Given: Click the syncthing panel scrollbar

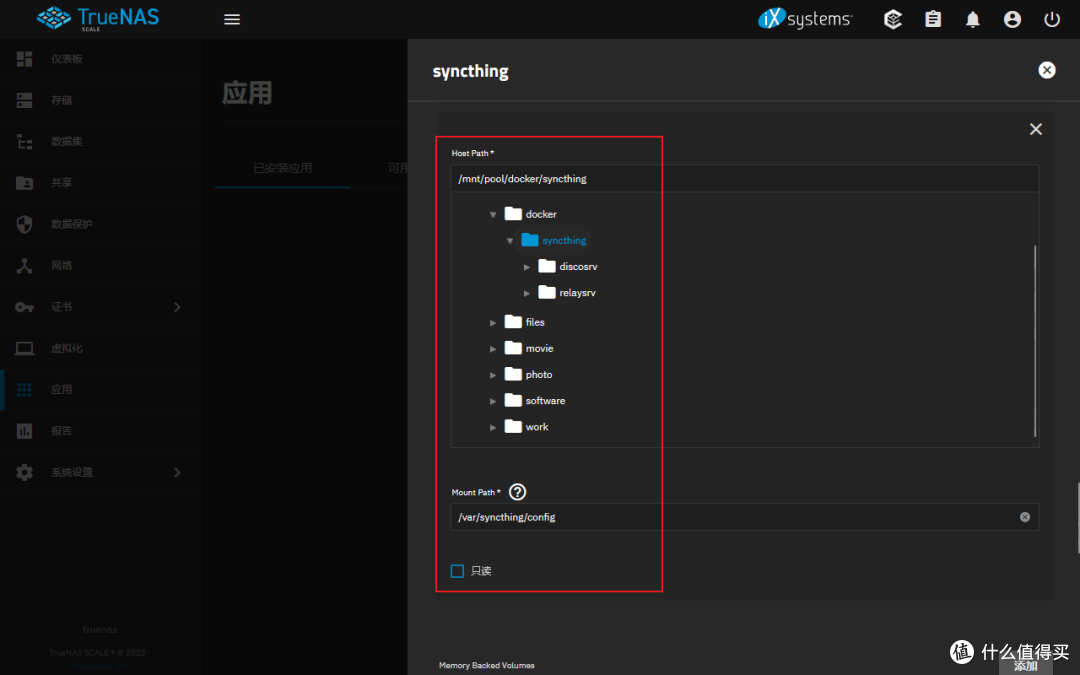Looking at the screenshot, I should pyautogui.click(x=1078, y=518).
